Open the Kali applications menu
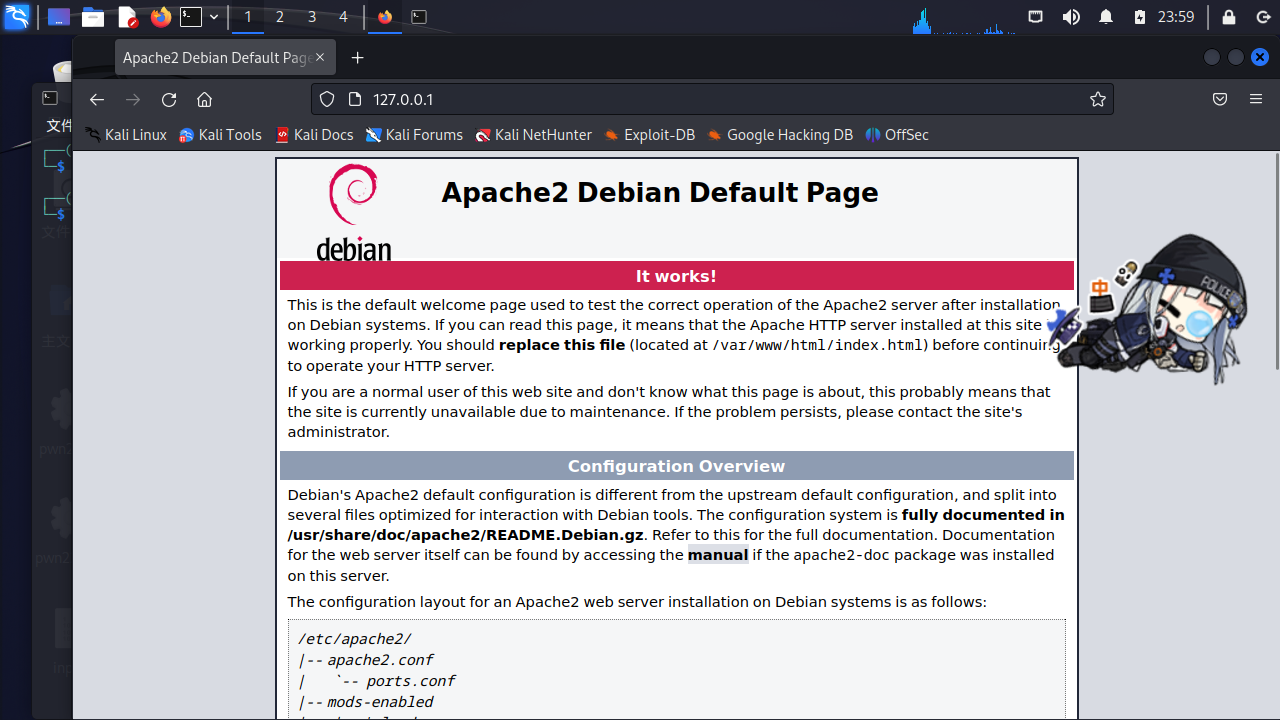Image resolution: width=1280 pixels, height=720 pixels. [17, 17]
